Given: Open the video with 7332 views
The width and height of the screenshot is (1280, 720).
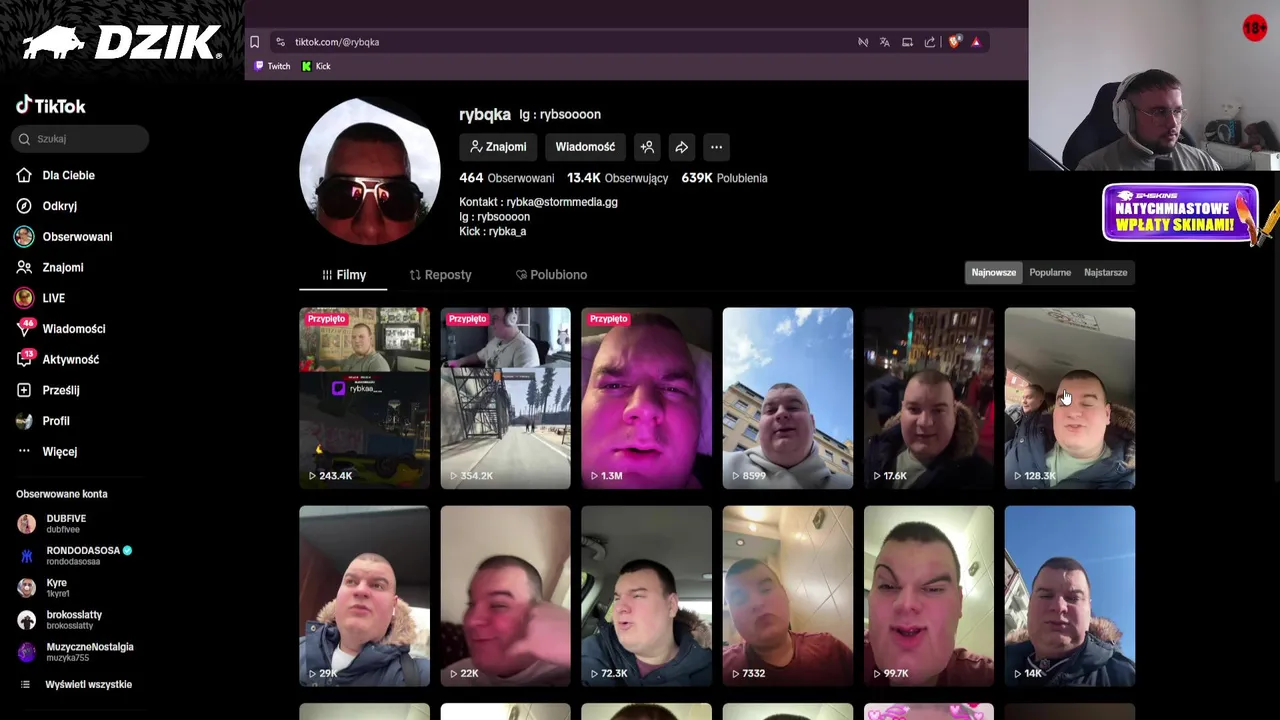Looking at the screenshot, I should pos(787,596).
